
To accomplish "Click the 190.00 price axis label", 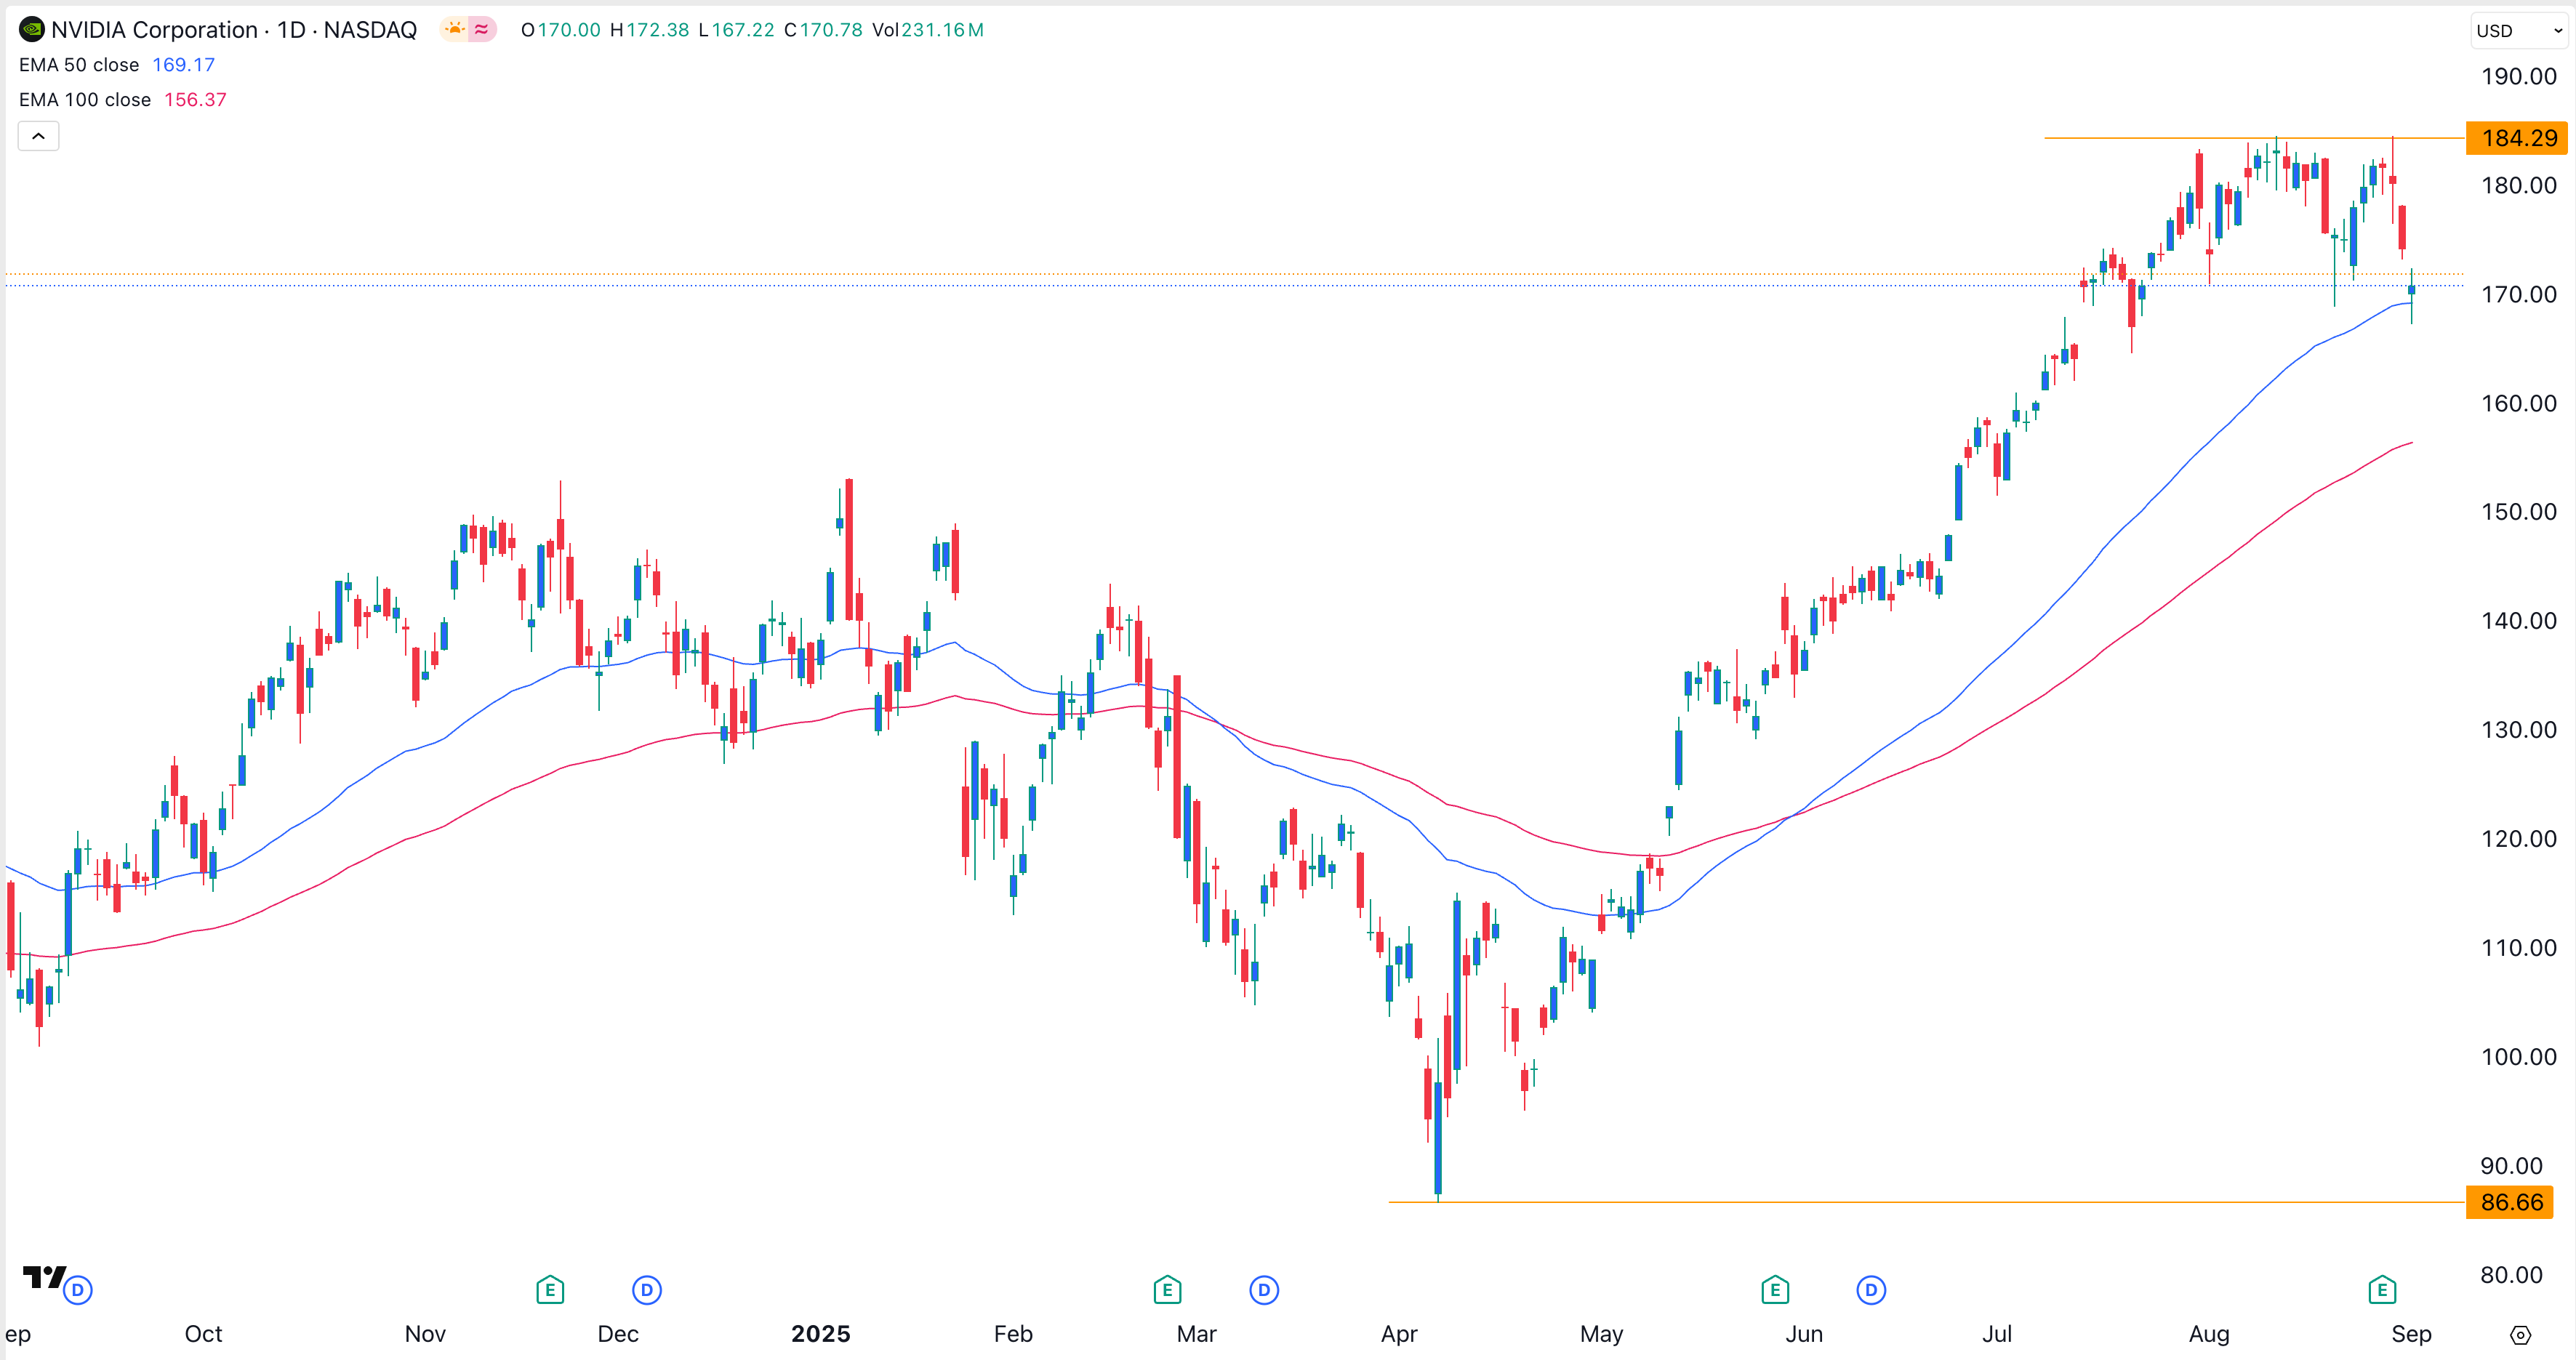I will coord(2518,77).
